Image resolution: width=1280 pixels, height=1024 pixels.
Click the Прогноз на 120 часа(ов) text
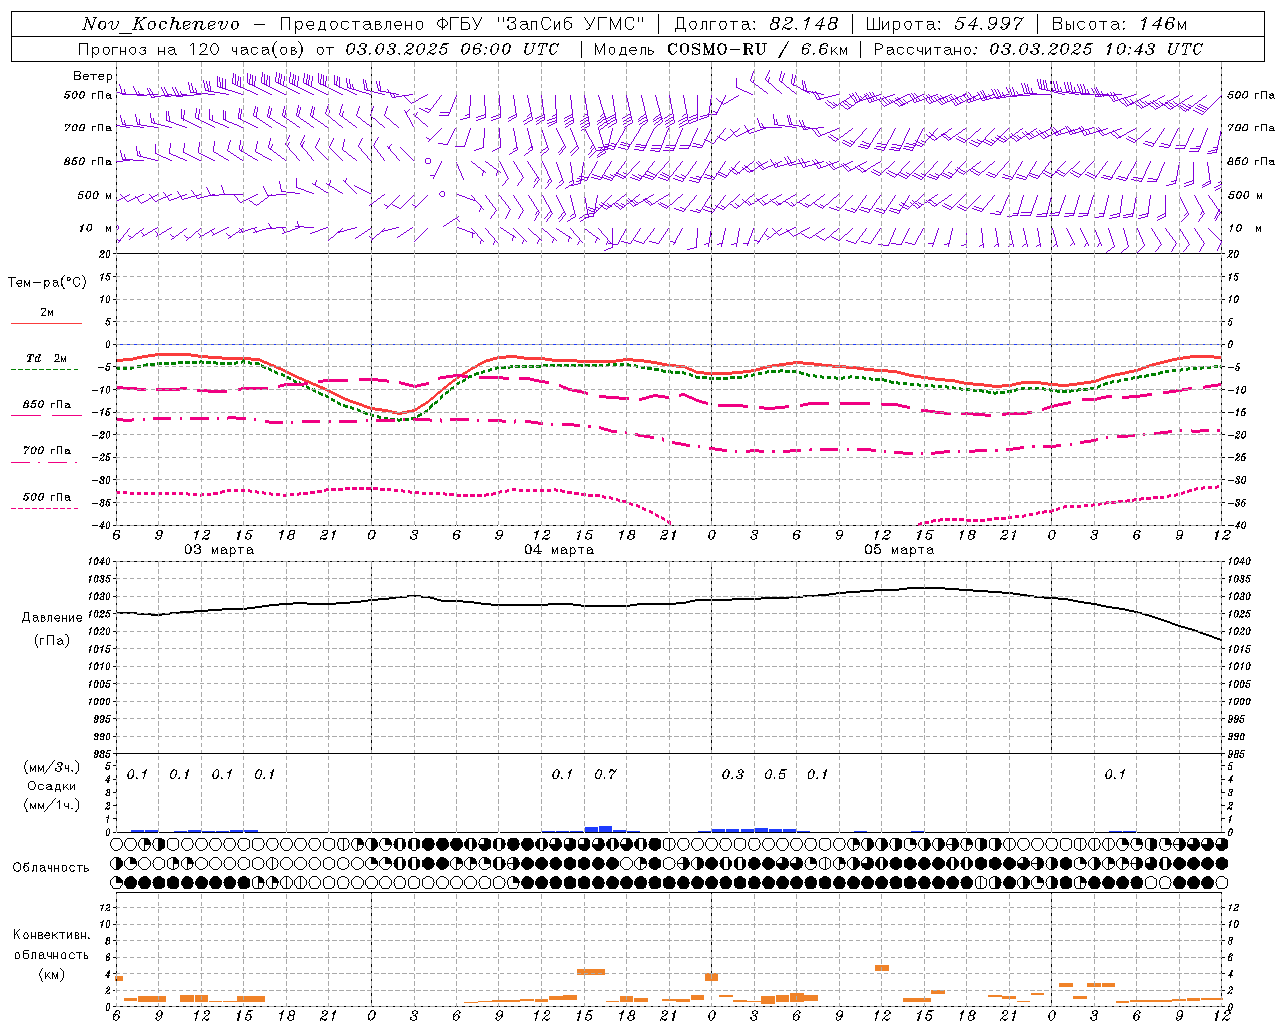[x=193, y=49]
